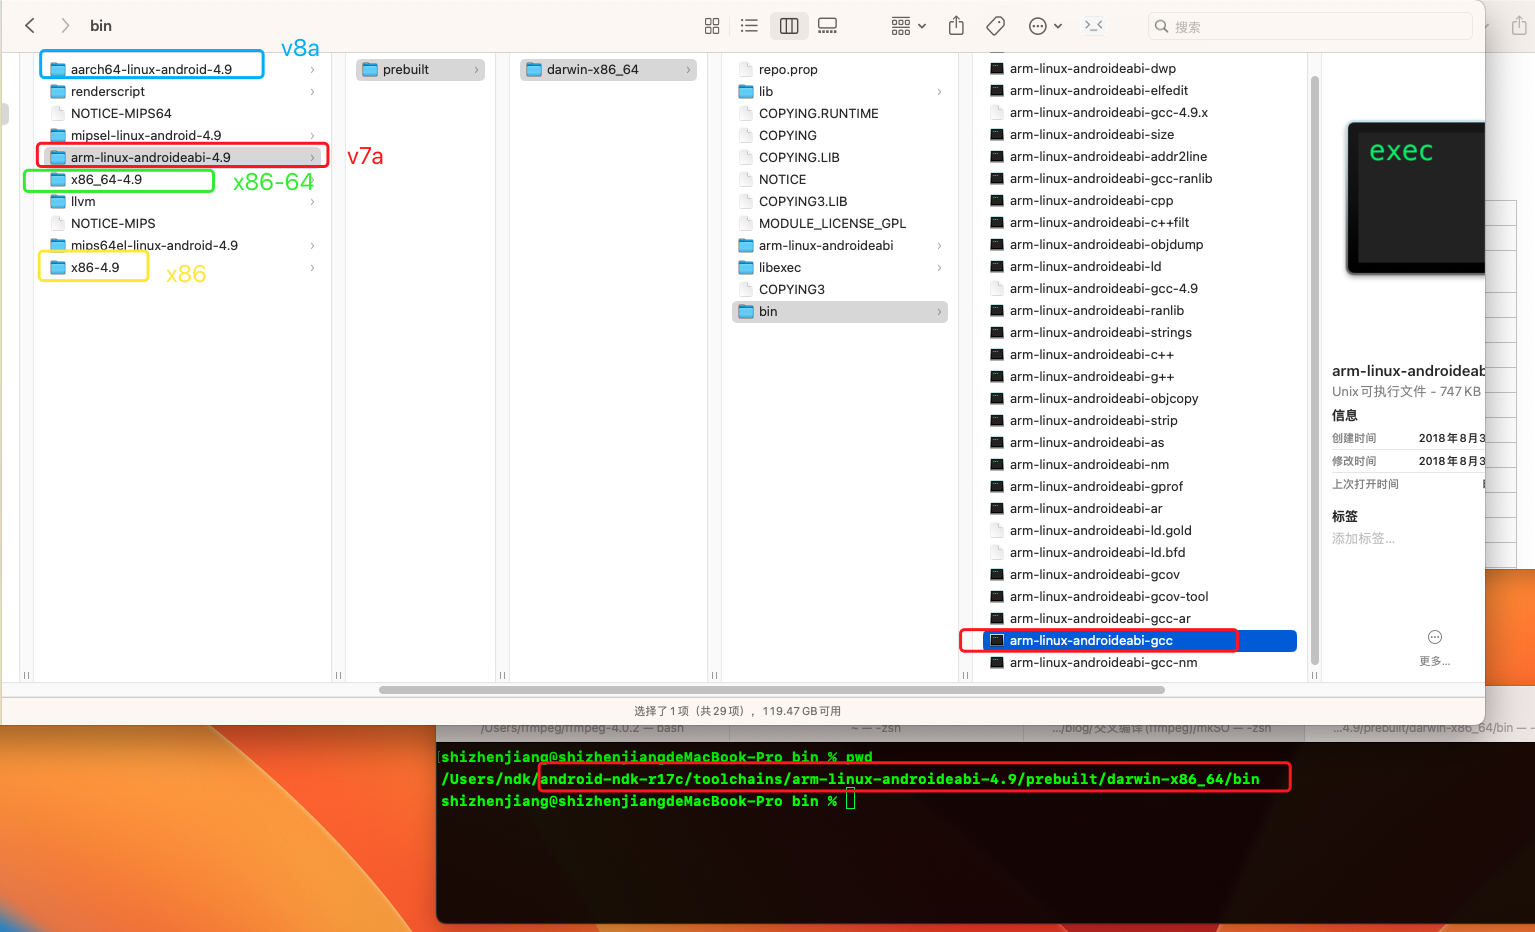This screenshot has width=1535, height=932.
Task: Switch Finder to gallery view
Action: 827,26
